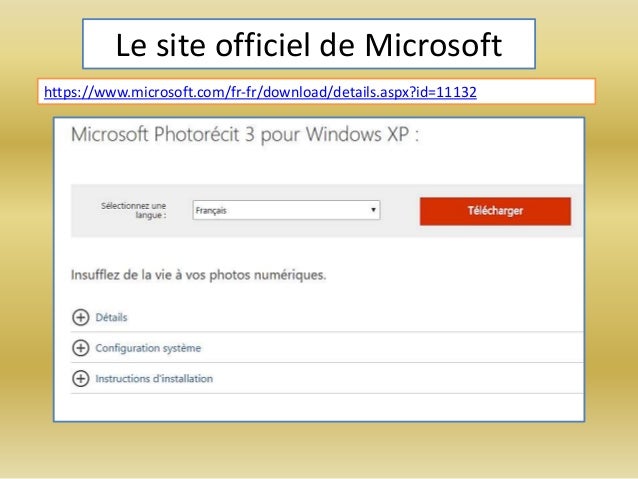Click the Microsoft Photorécit 3 pour Windows XP heading
The height and width of the screenshot is (479, 638).
[x=245, y=134]
